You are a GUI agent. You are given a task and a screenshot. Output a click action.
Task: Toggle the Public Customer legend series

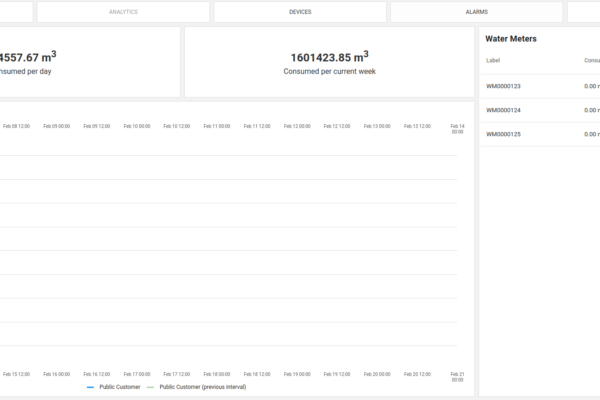[120, 386]
